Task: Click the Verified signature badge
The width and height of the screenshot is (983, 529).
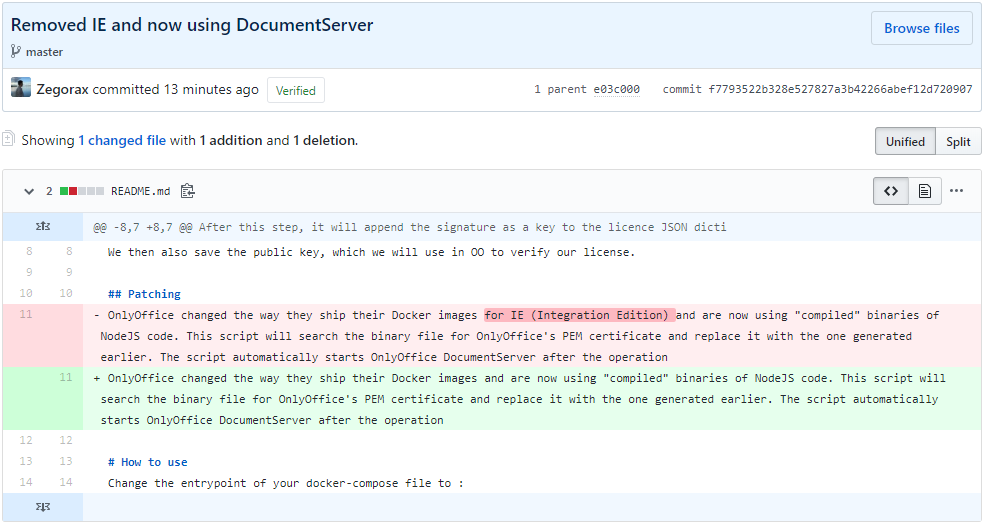Action: pos(295,90)
